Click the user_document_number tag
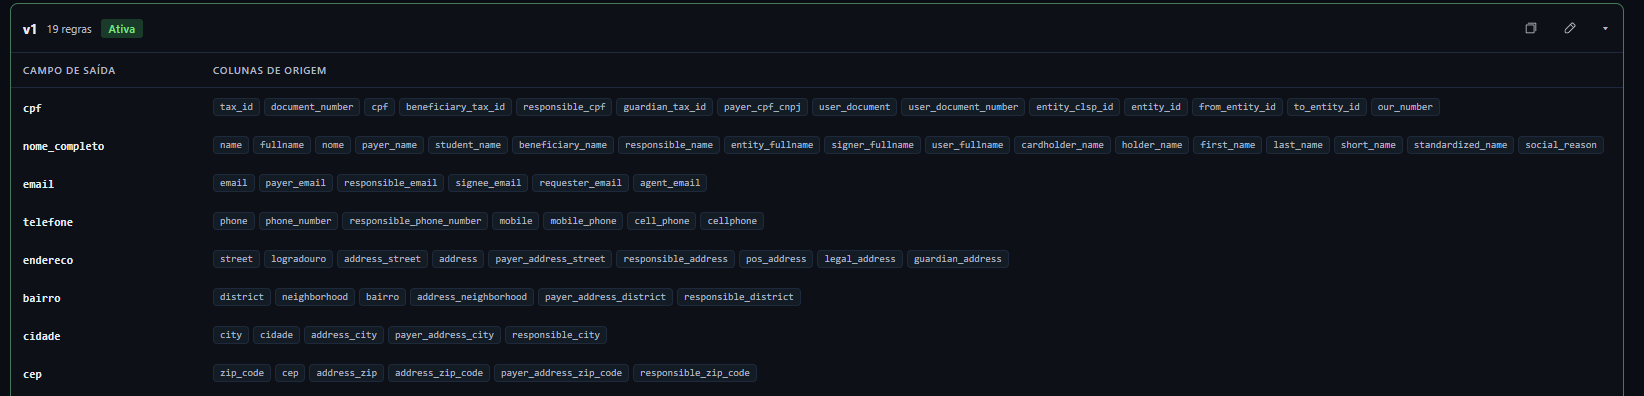 point(963,107)
